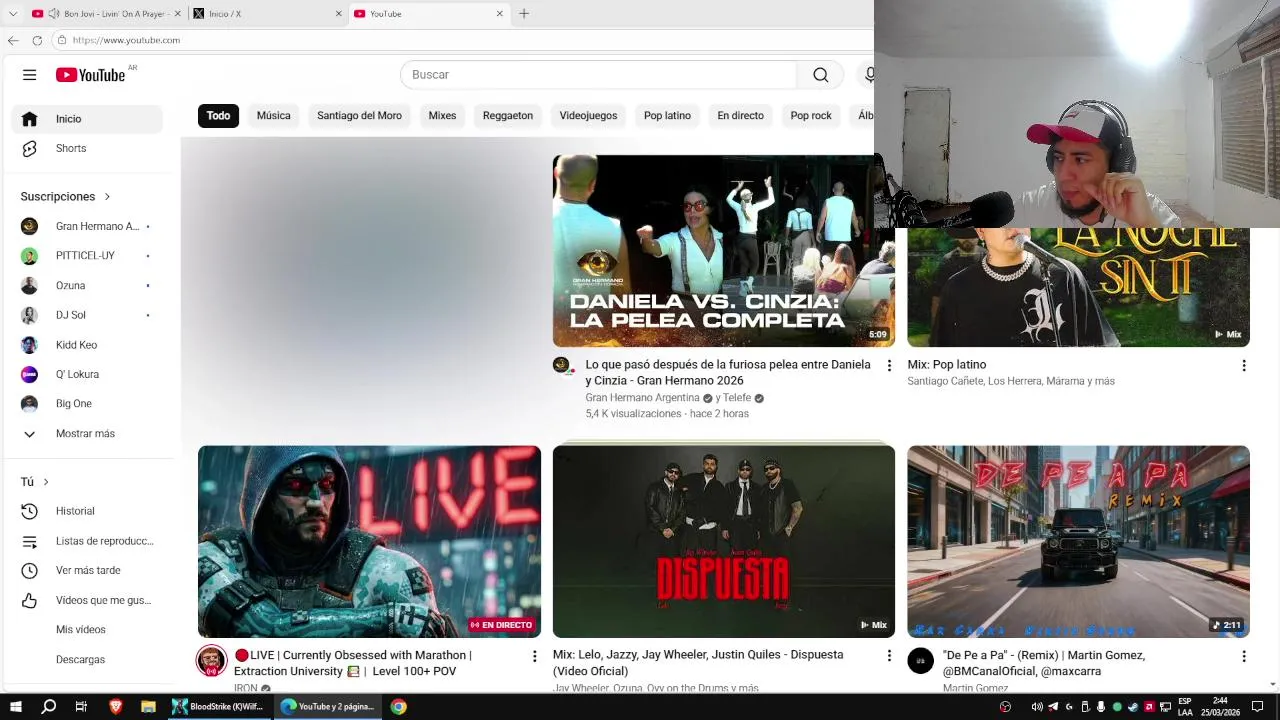Open Historial
The image size is (1280, 720).
coord(87,511)
